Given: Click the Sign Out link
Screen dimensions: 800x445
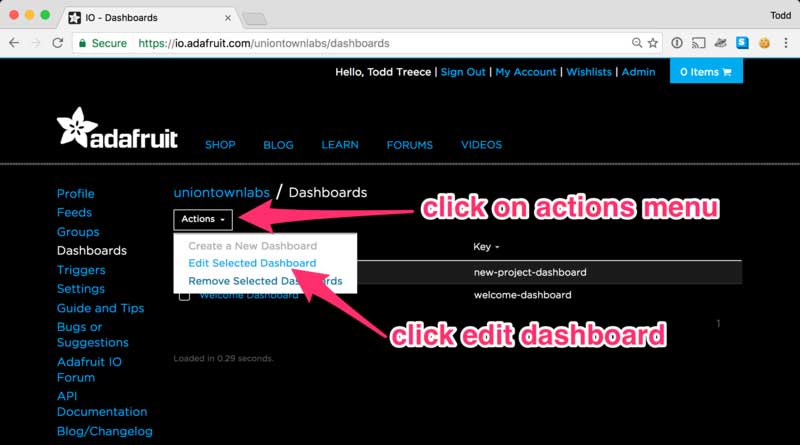Looking at the screenshot, I should 463,72.
